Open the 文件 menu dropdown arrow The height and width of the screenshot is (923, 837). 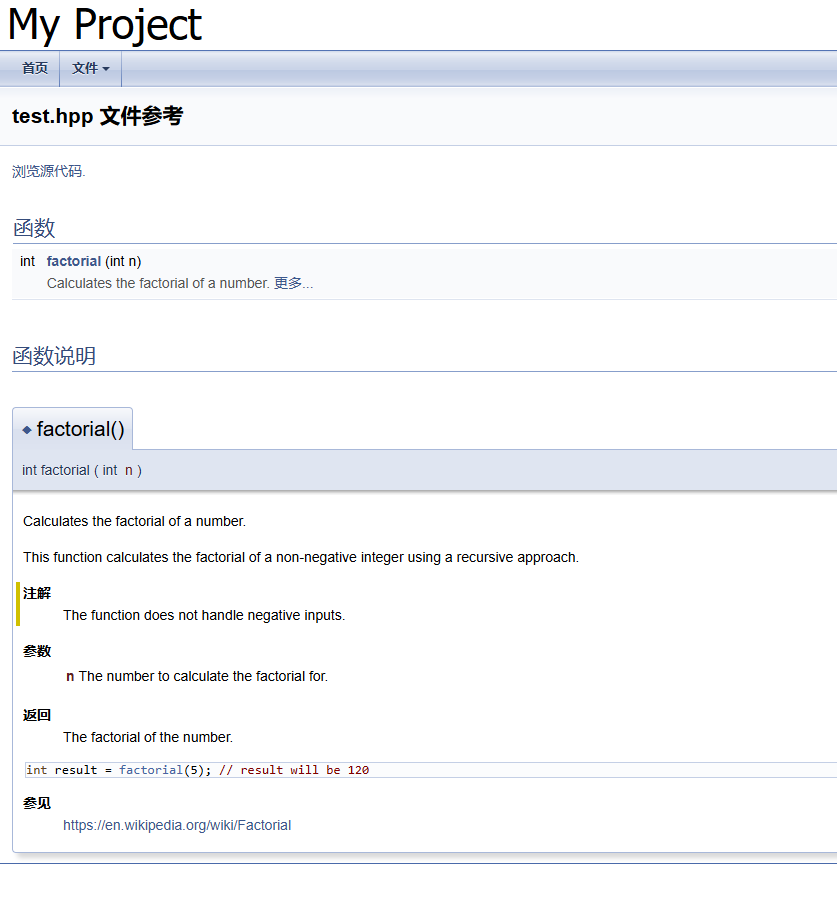[x=106, y=69]
